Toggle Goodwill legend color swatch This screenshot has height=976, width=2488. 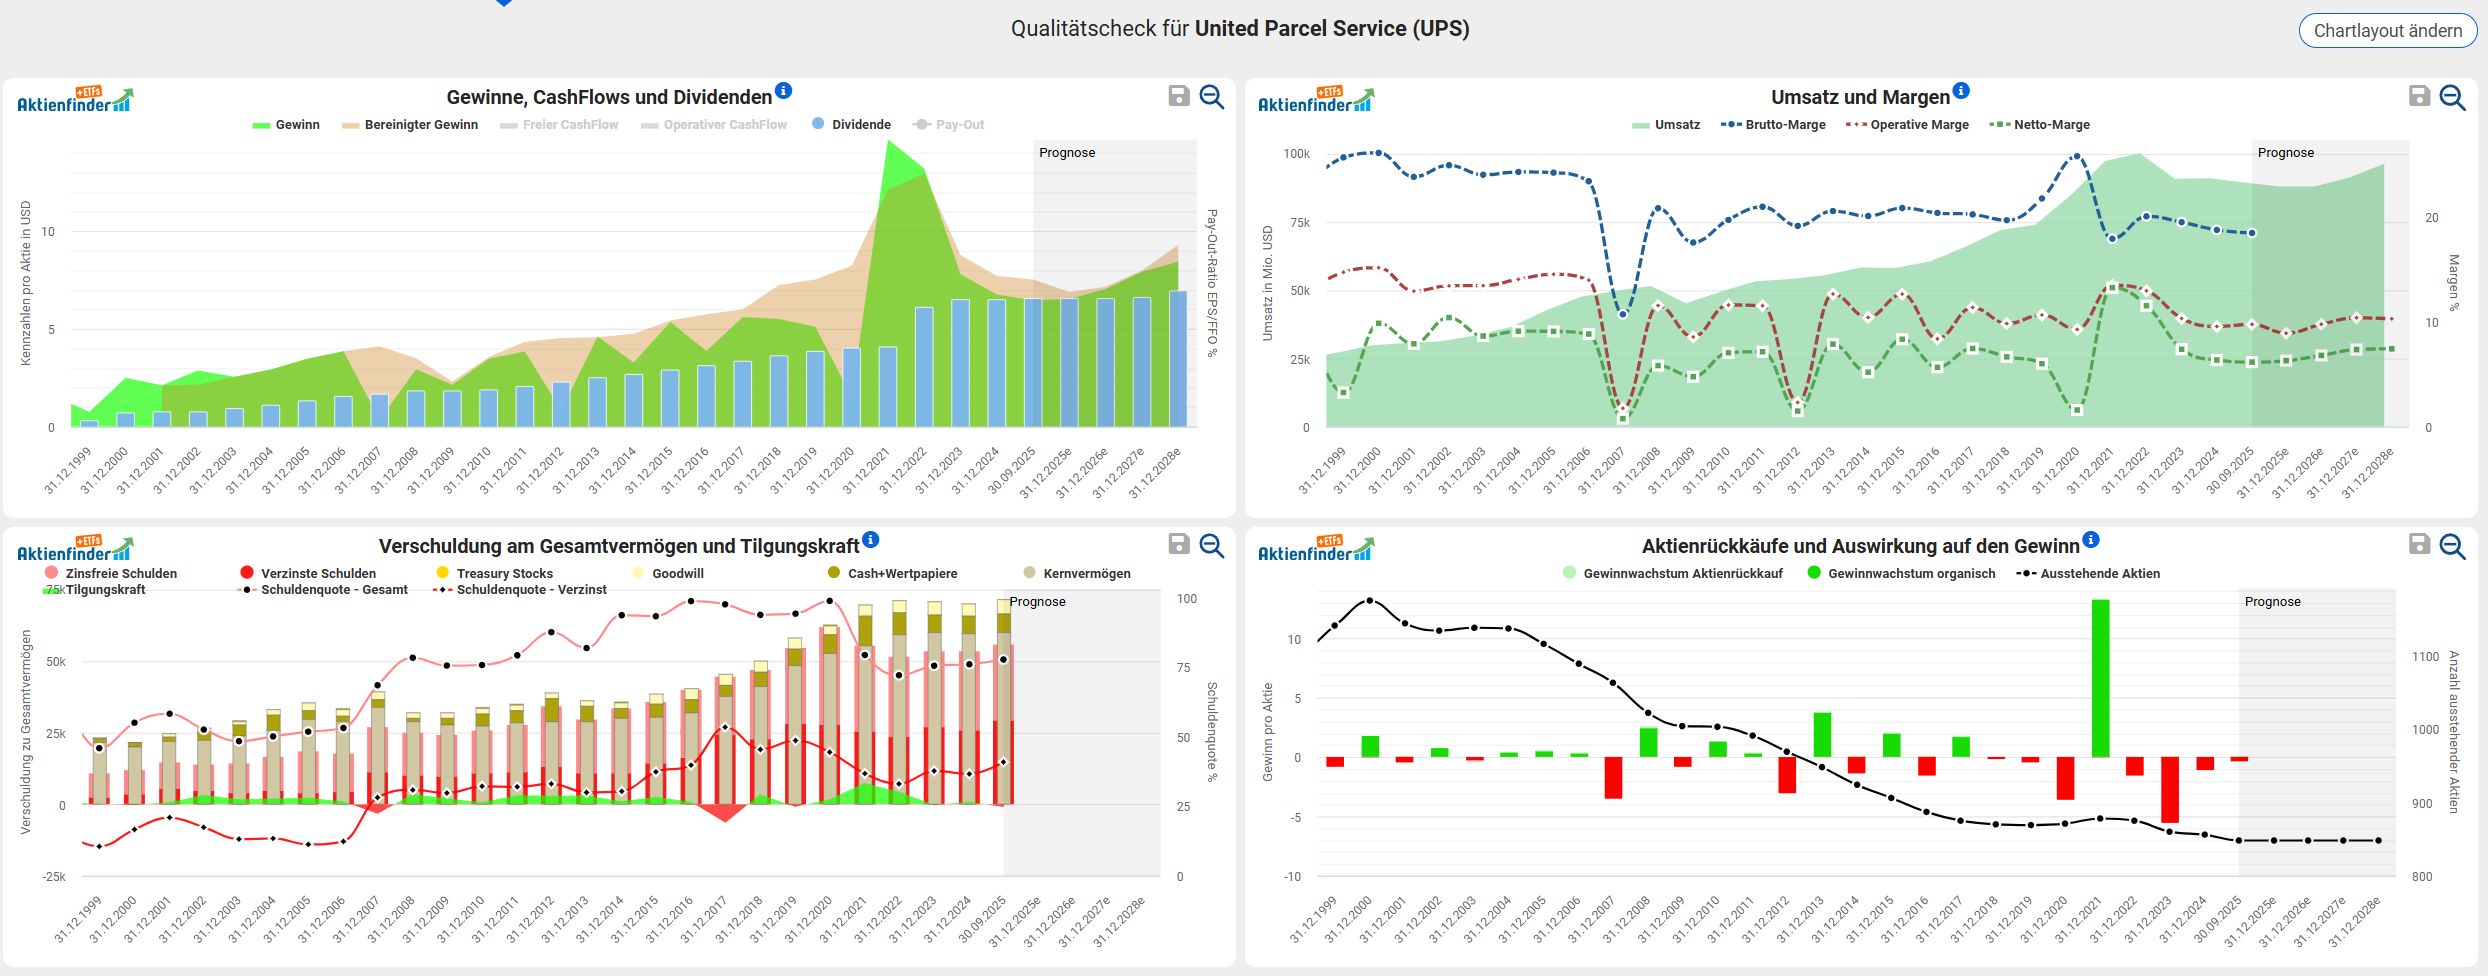pos(639,573)
